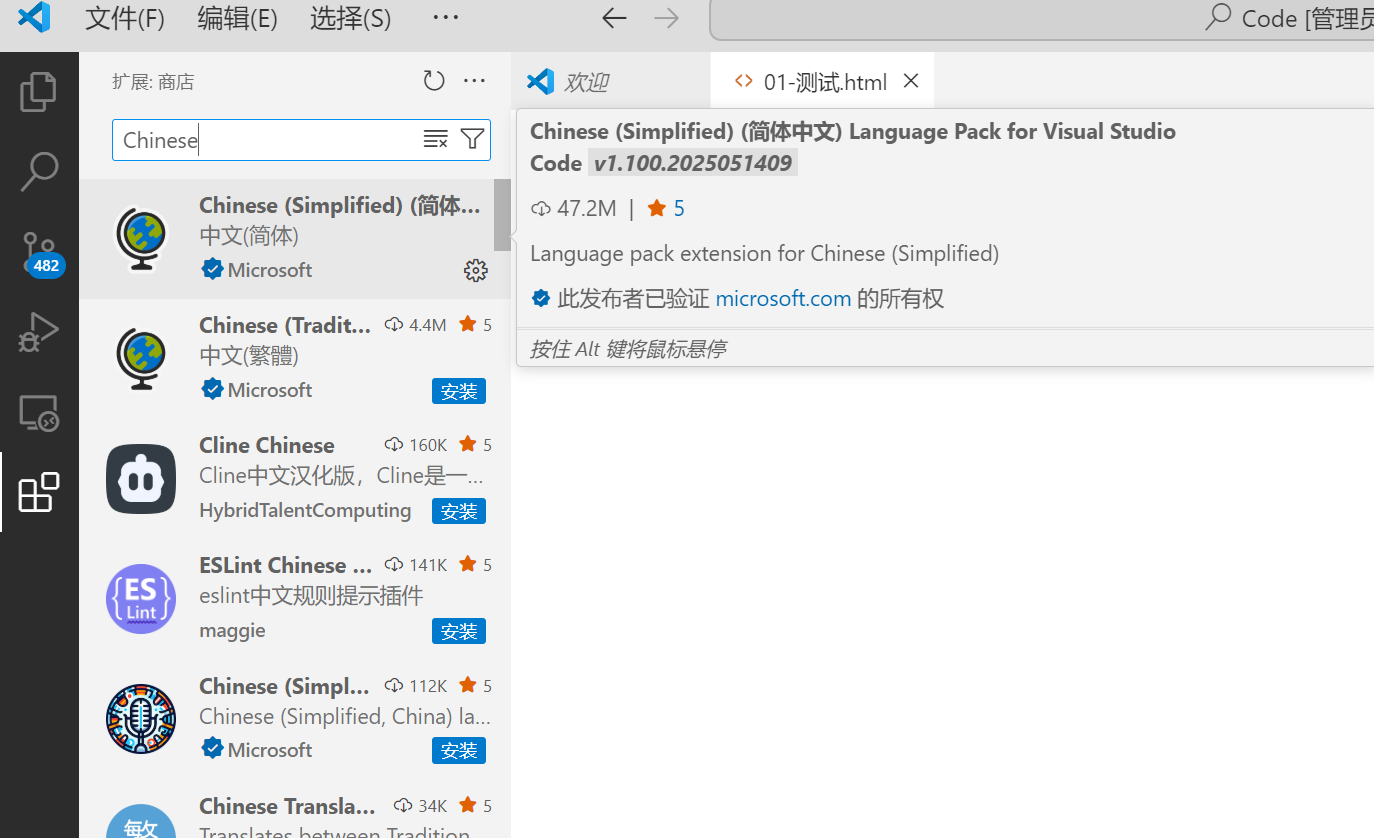Clear the extension search results
This screenshot has width=1374, height=838.
point(435,140)
